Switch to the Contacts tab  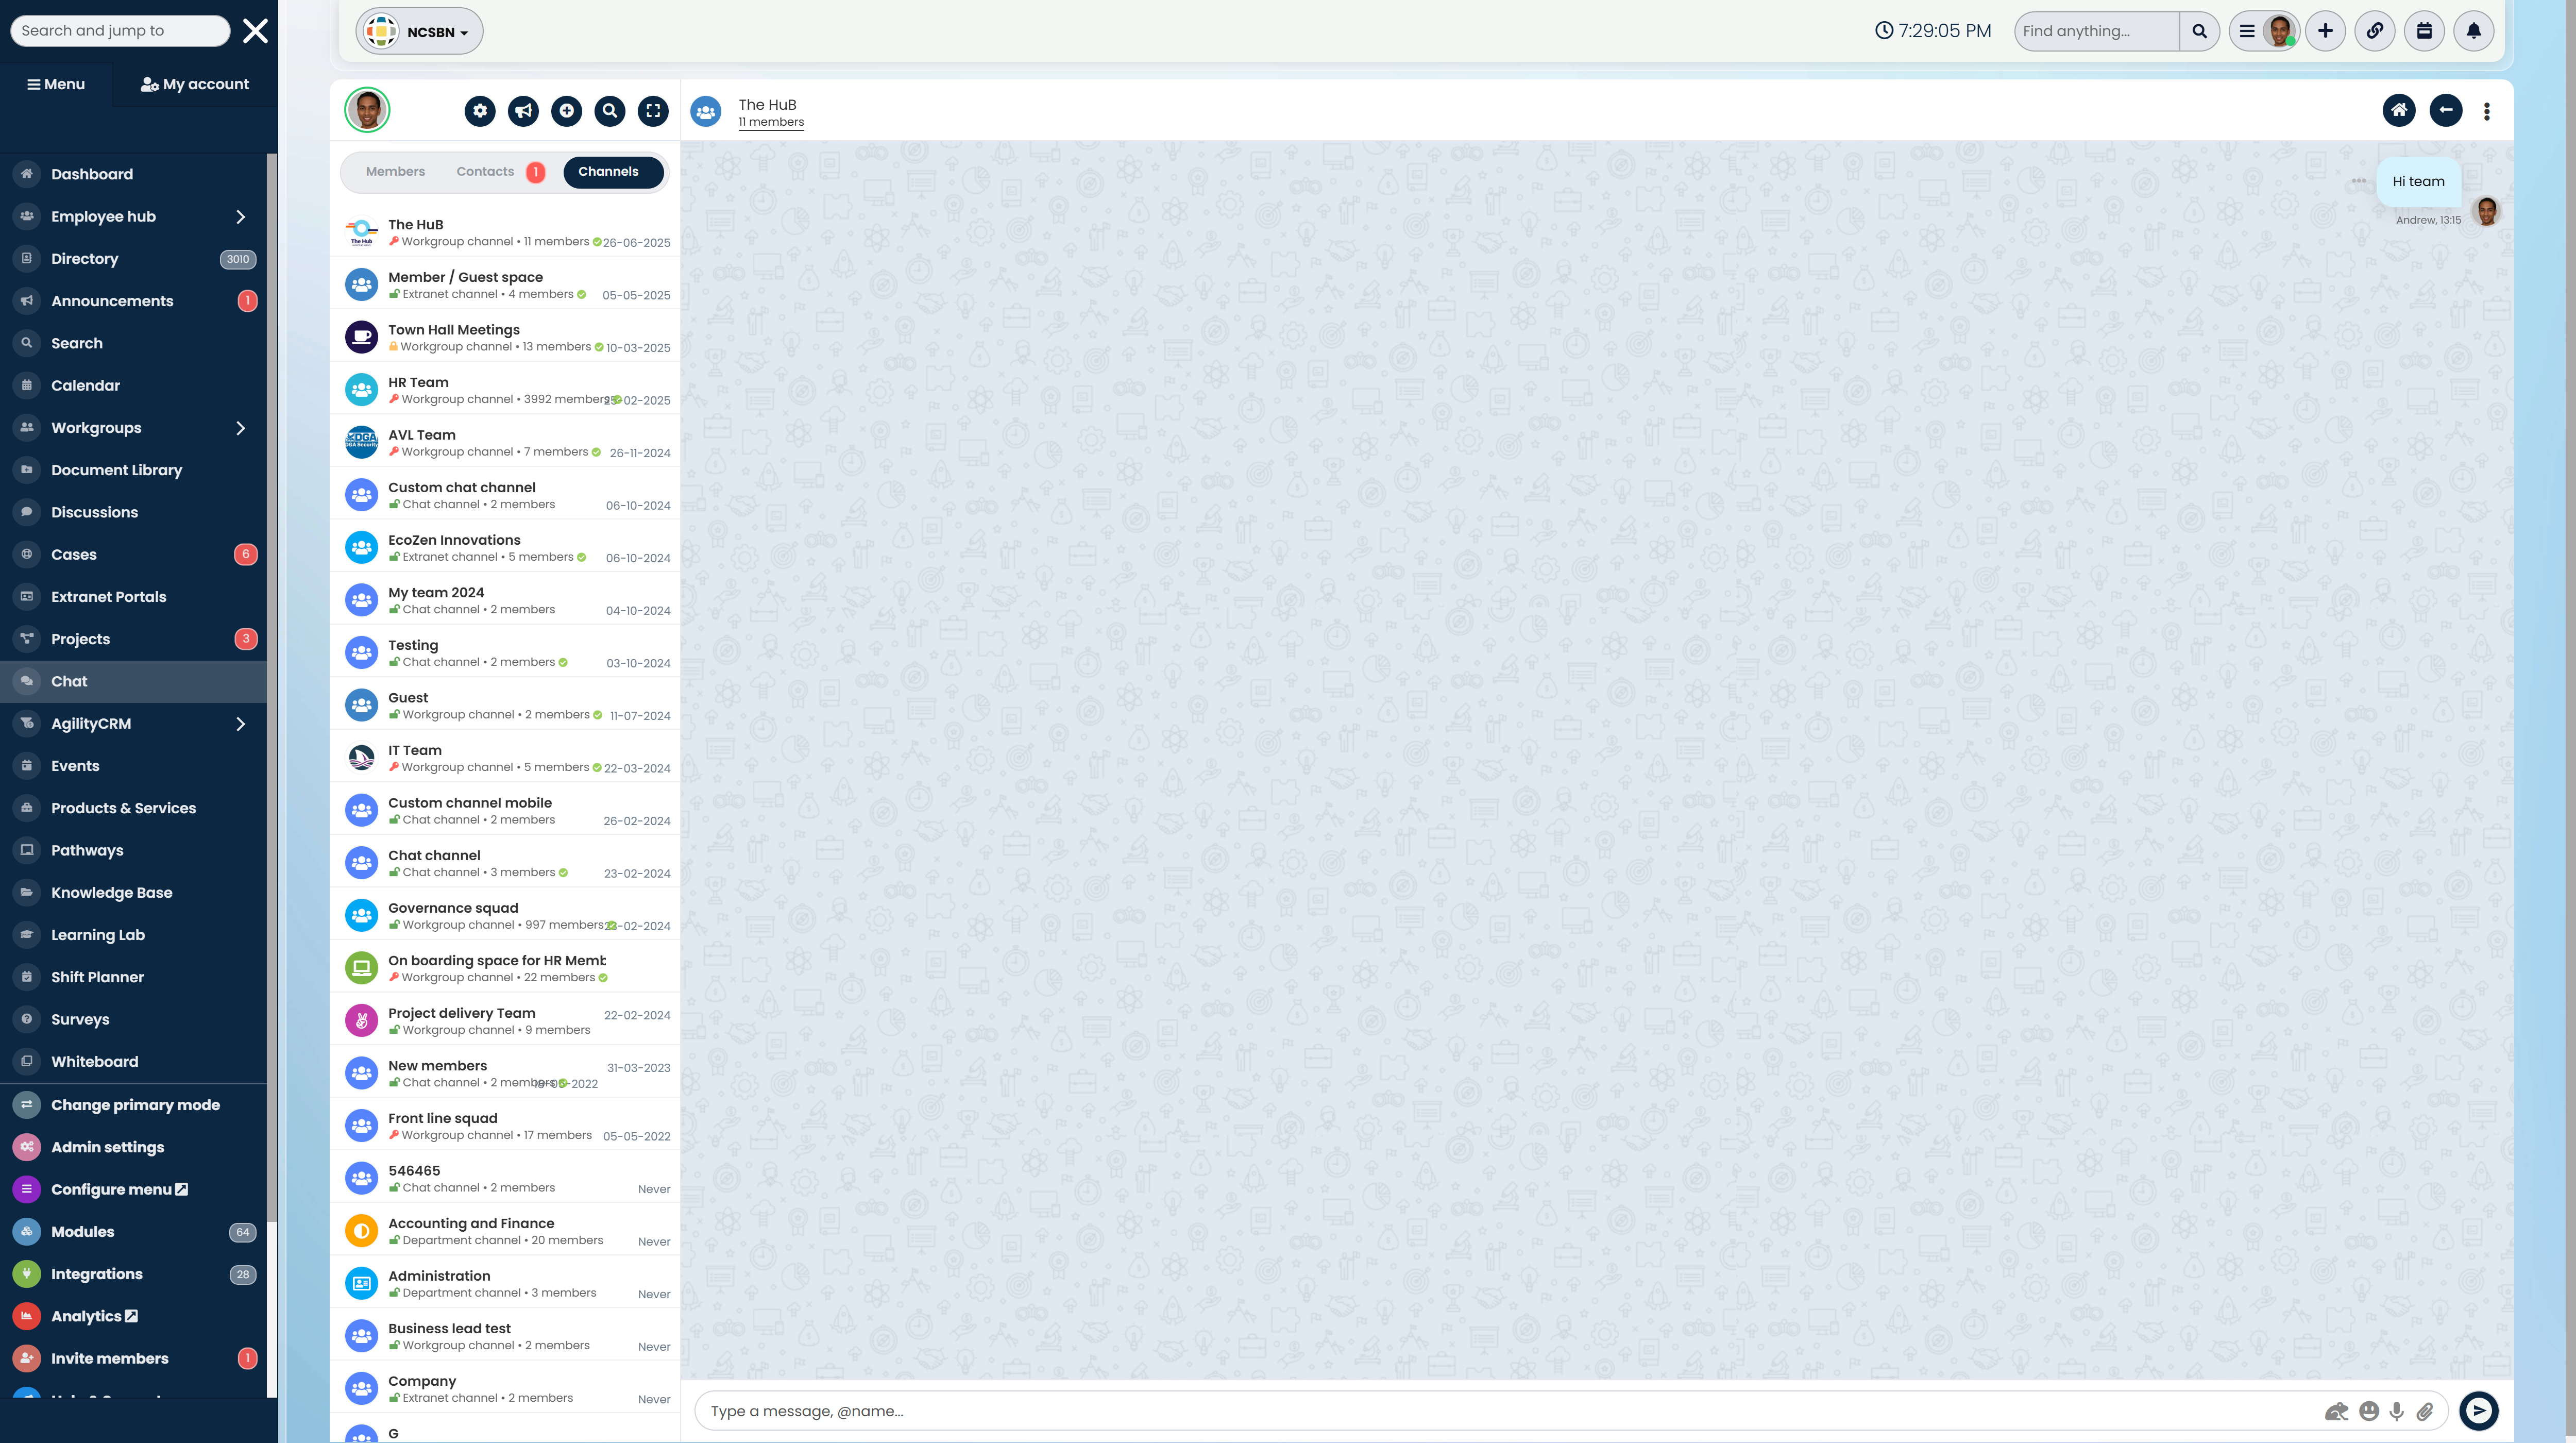click(x=485, y=172)
